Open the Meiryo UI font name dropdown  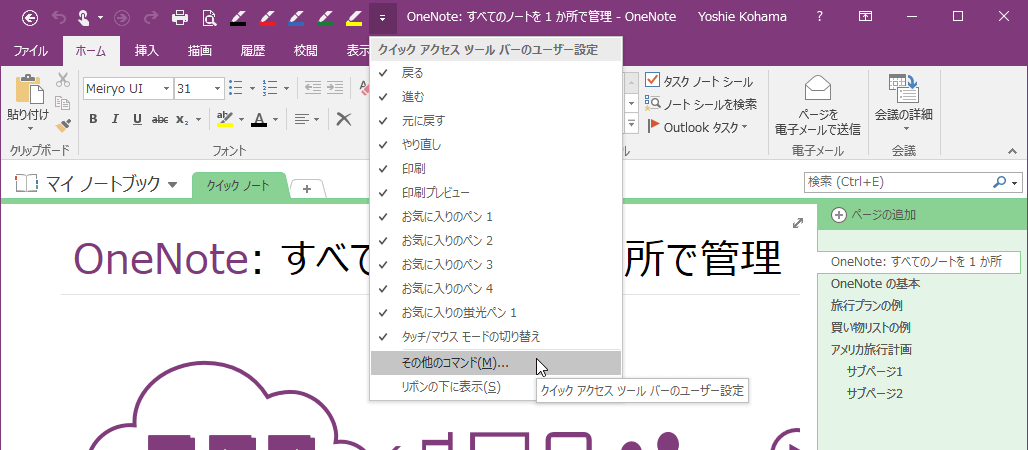[167, 89]
